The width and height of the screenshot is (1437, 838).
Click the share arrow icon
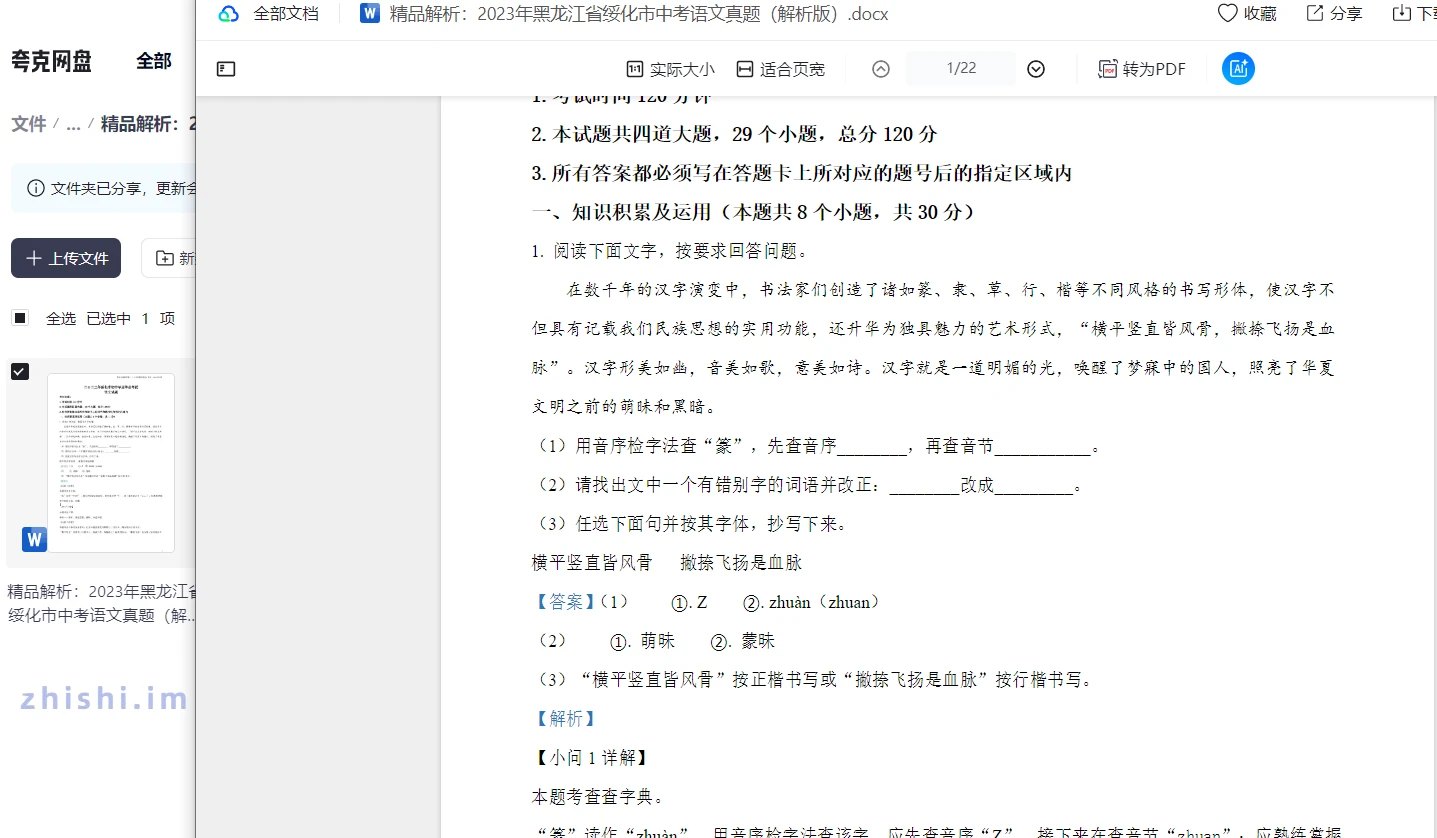(x=1316, y=14)
